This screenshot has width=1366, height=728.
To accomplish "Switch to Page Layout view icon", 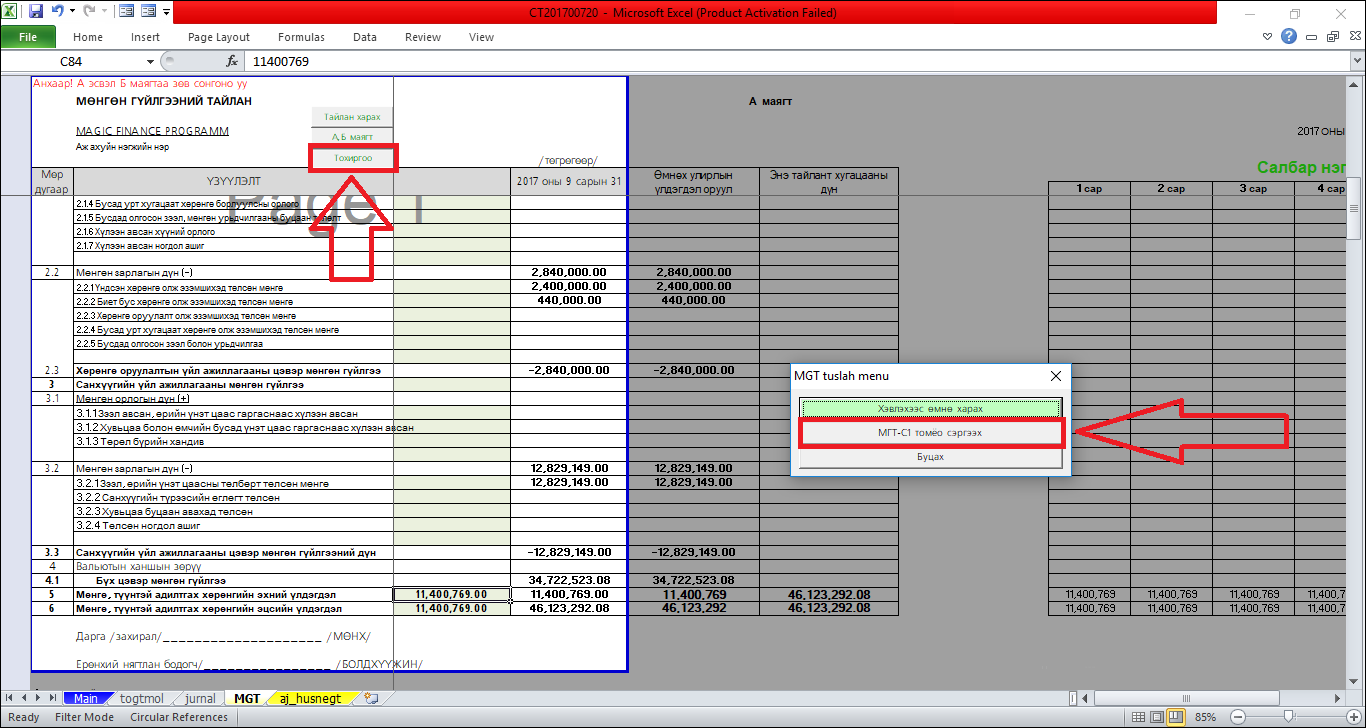I will (1158, 717).
